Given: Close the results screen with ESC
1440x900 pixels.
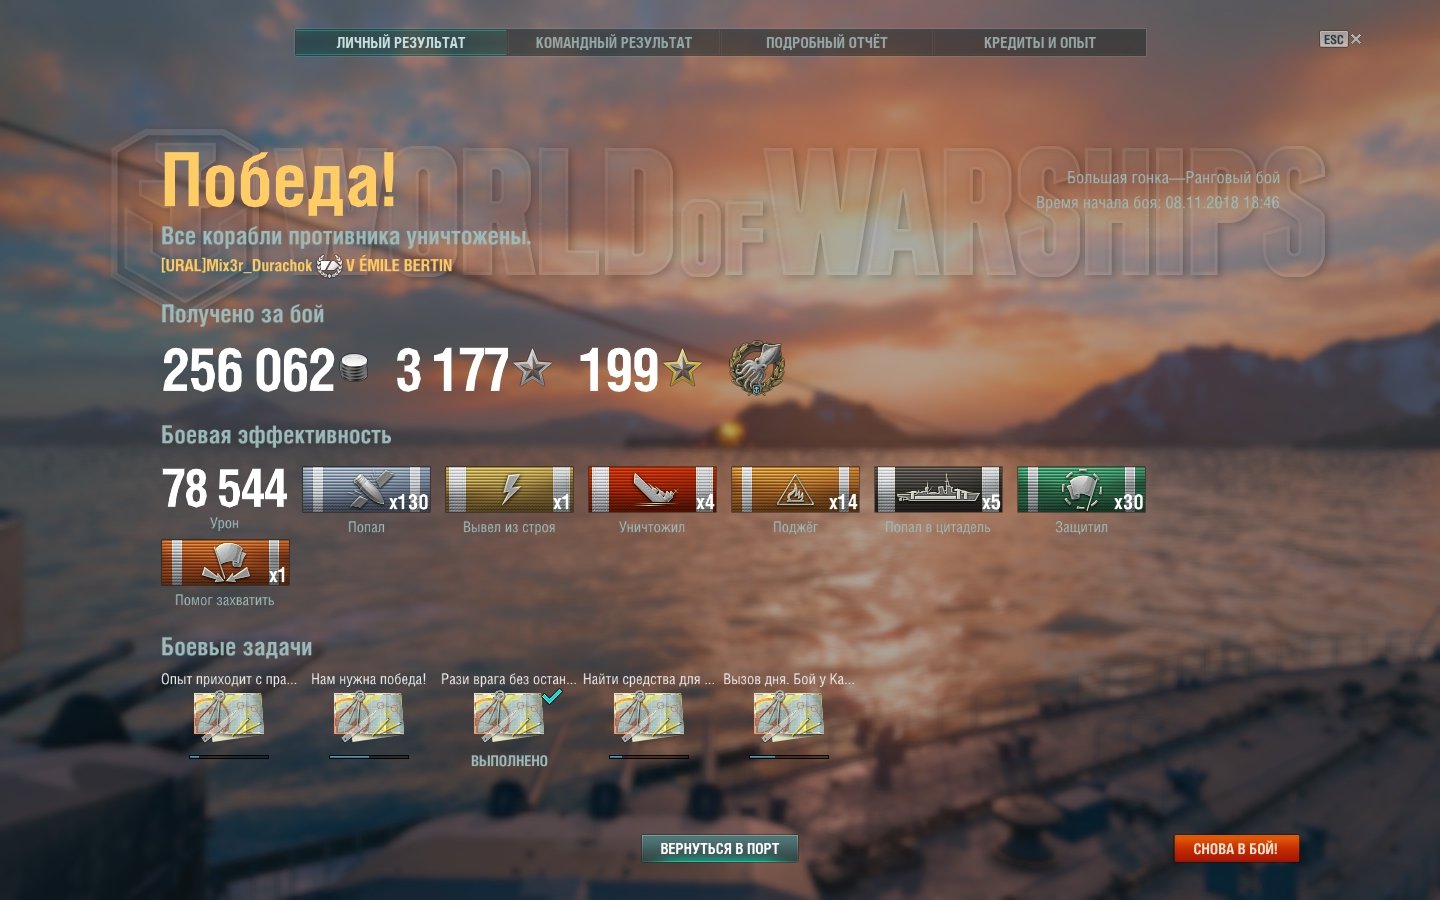Looking at the screenshot, I should coord(1340,39).
